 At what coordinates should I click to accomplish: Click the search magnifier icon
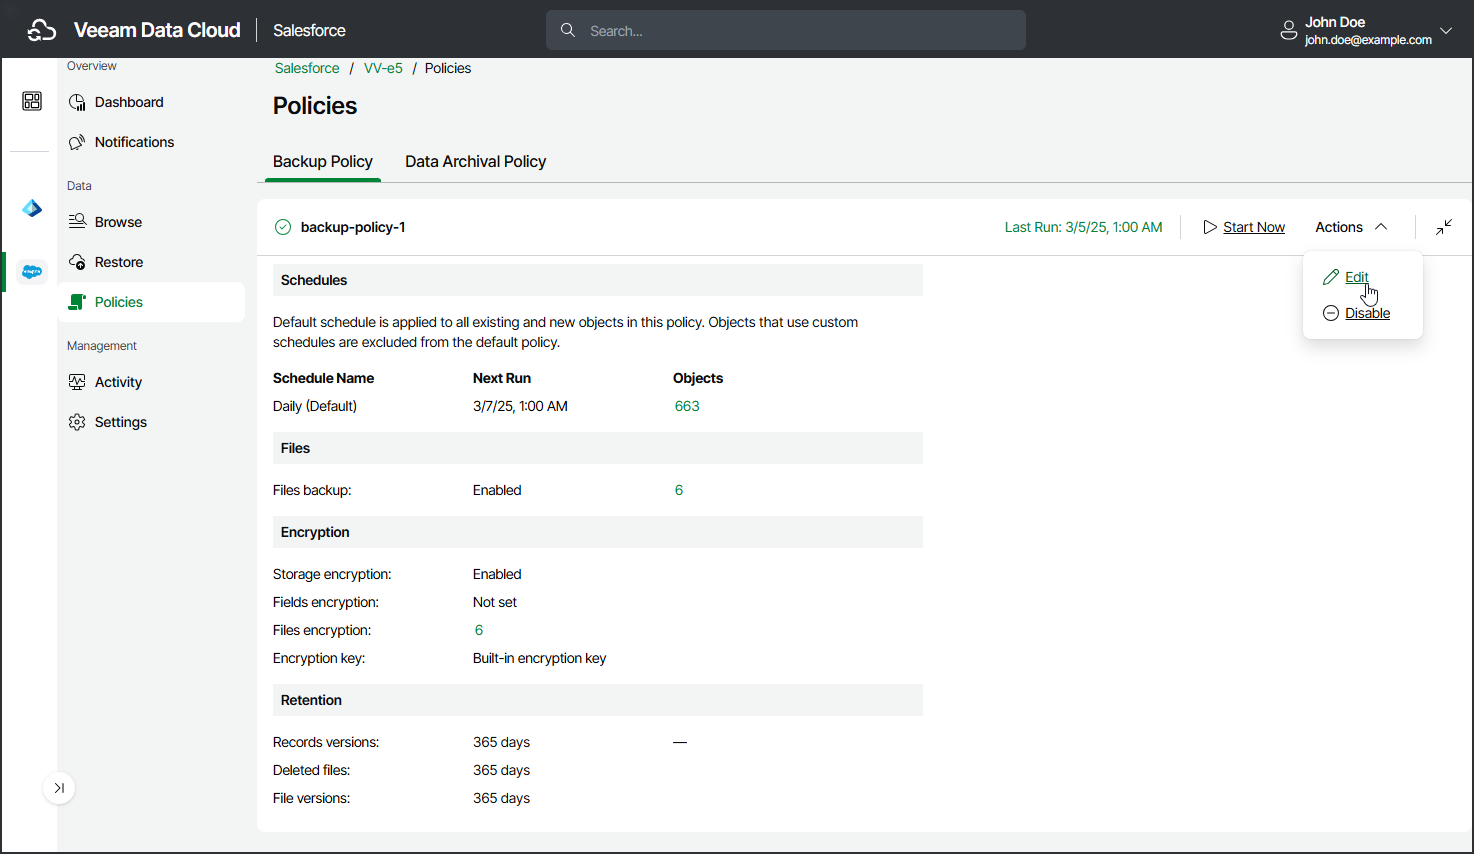pos(568,30)
